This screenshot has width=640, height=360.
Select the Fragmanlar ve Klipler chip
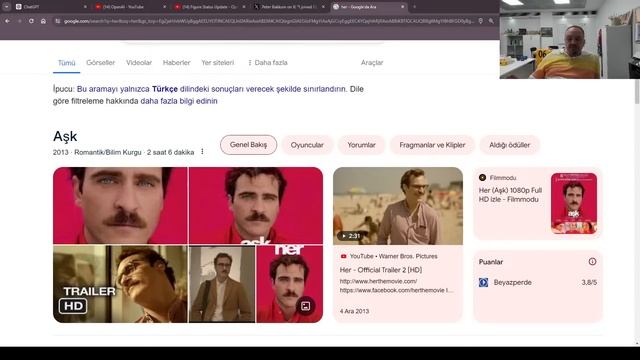click(x=432, y=145)
